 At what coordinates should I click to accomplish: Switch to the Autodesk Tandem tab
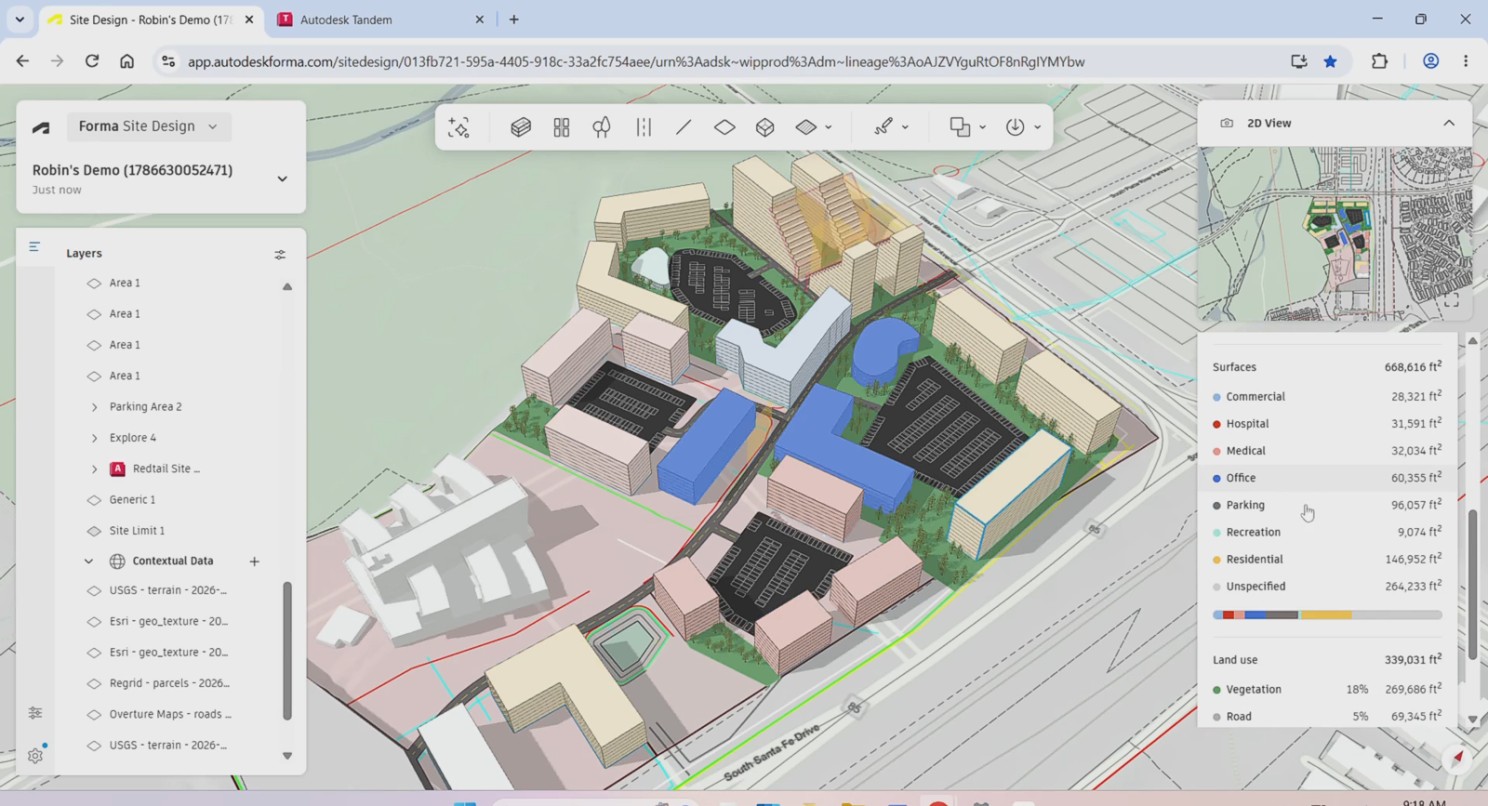[x=380, y=19]
